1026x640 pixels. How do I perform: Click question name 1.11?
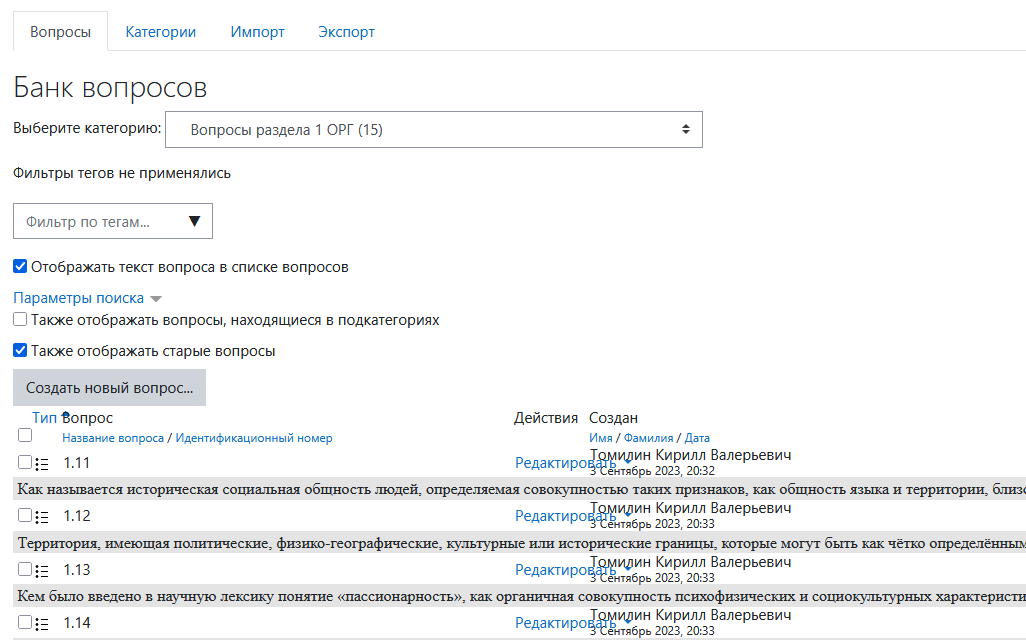[x=77, y=463]
